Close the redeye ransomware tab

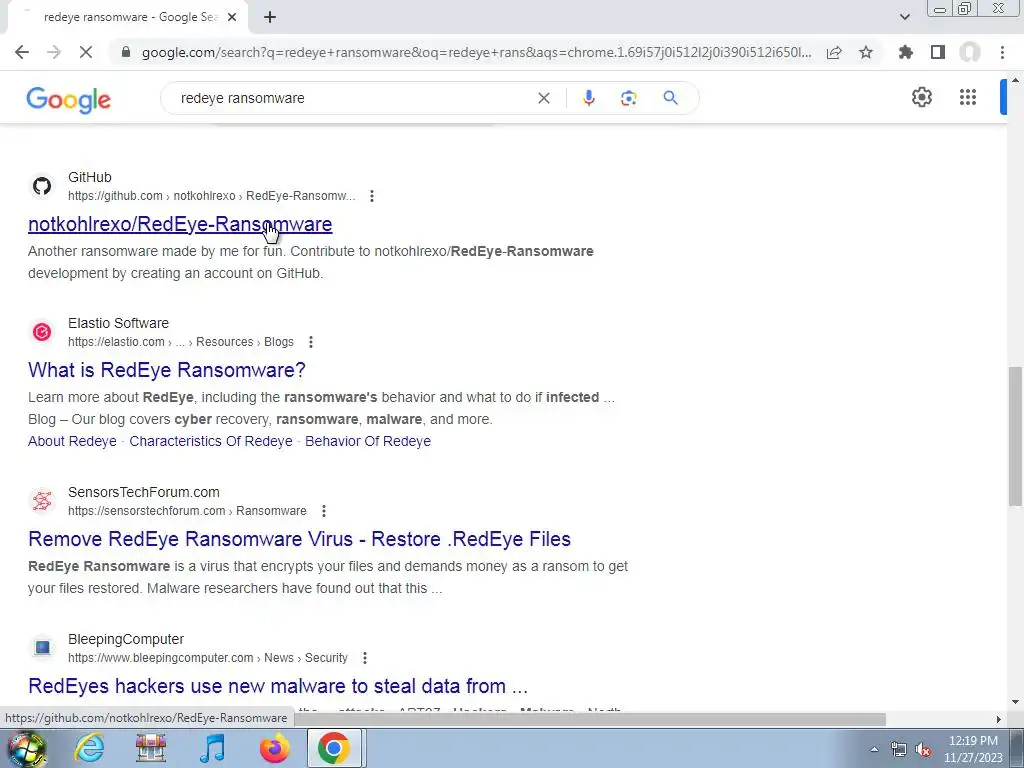click(232, 18)
